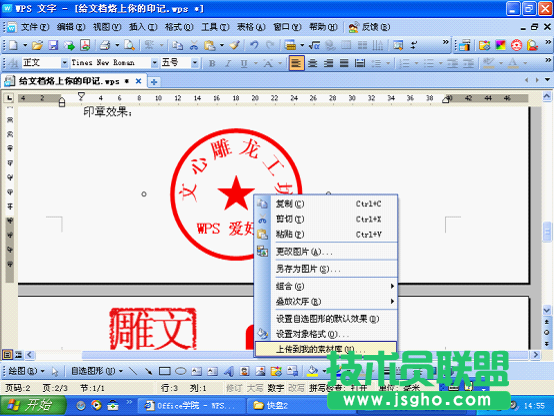
Task: Toggle 改写 overwrite mode in status bar
Action: (x=296, y=388)
